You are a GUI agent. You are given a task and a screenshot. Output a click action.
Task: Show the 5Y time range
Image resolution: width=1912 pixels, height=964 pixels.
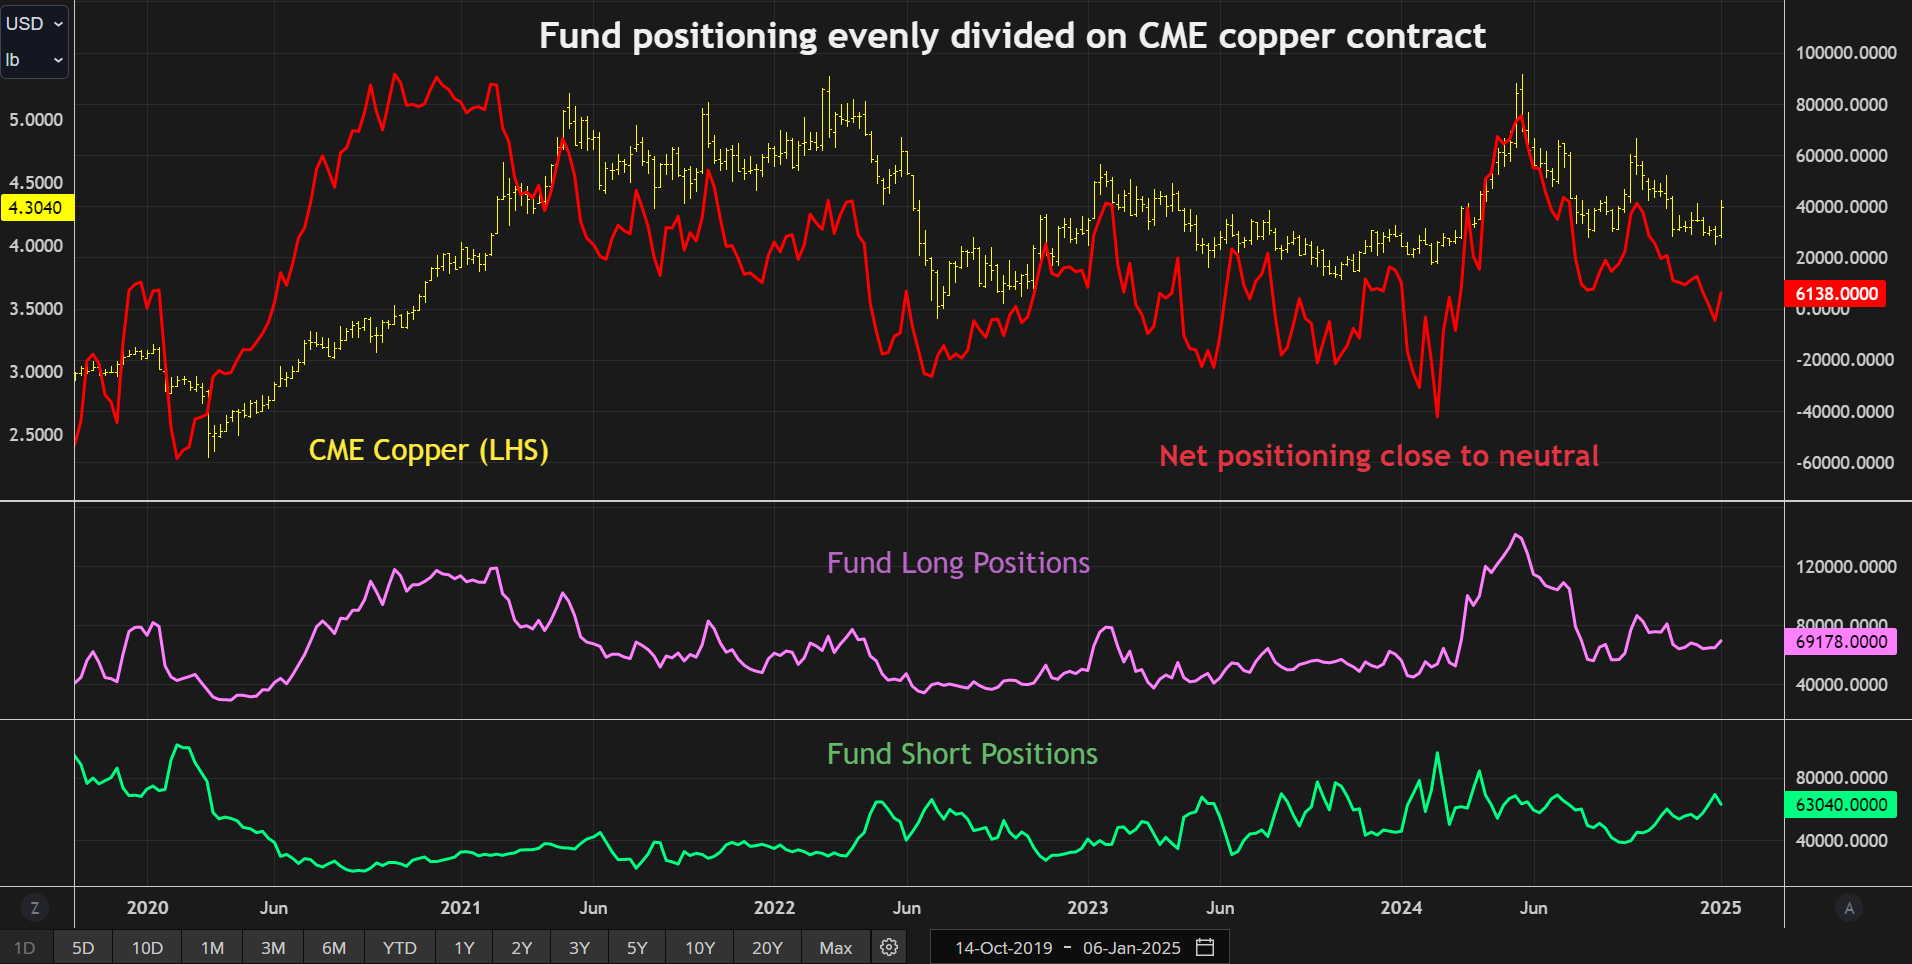coord(637,948)
